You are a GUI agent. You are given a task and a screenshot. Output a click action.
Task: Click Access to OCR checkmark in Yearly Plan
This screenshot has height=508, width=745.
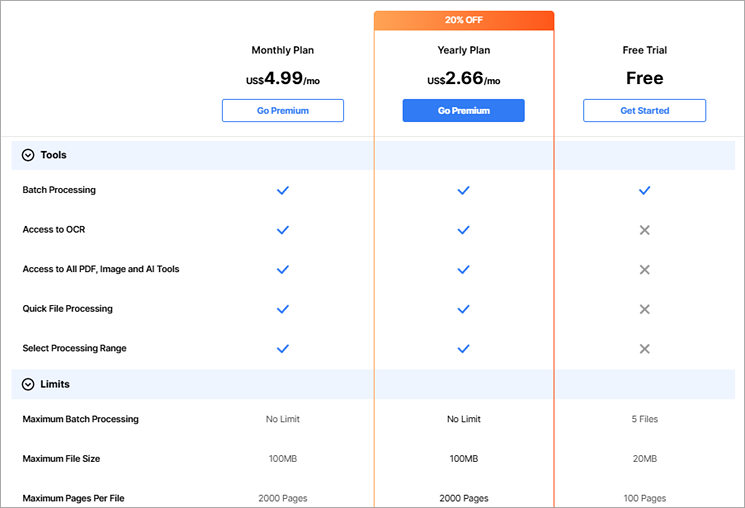click(x=463, y=230)
